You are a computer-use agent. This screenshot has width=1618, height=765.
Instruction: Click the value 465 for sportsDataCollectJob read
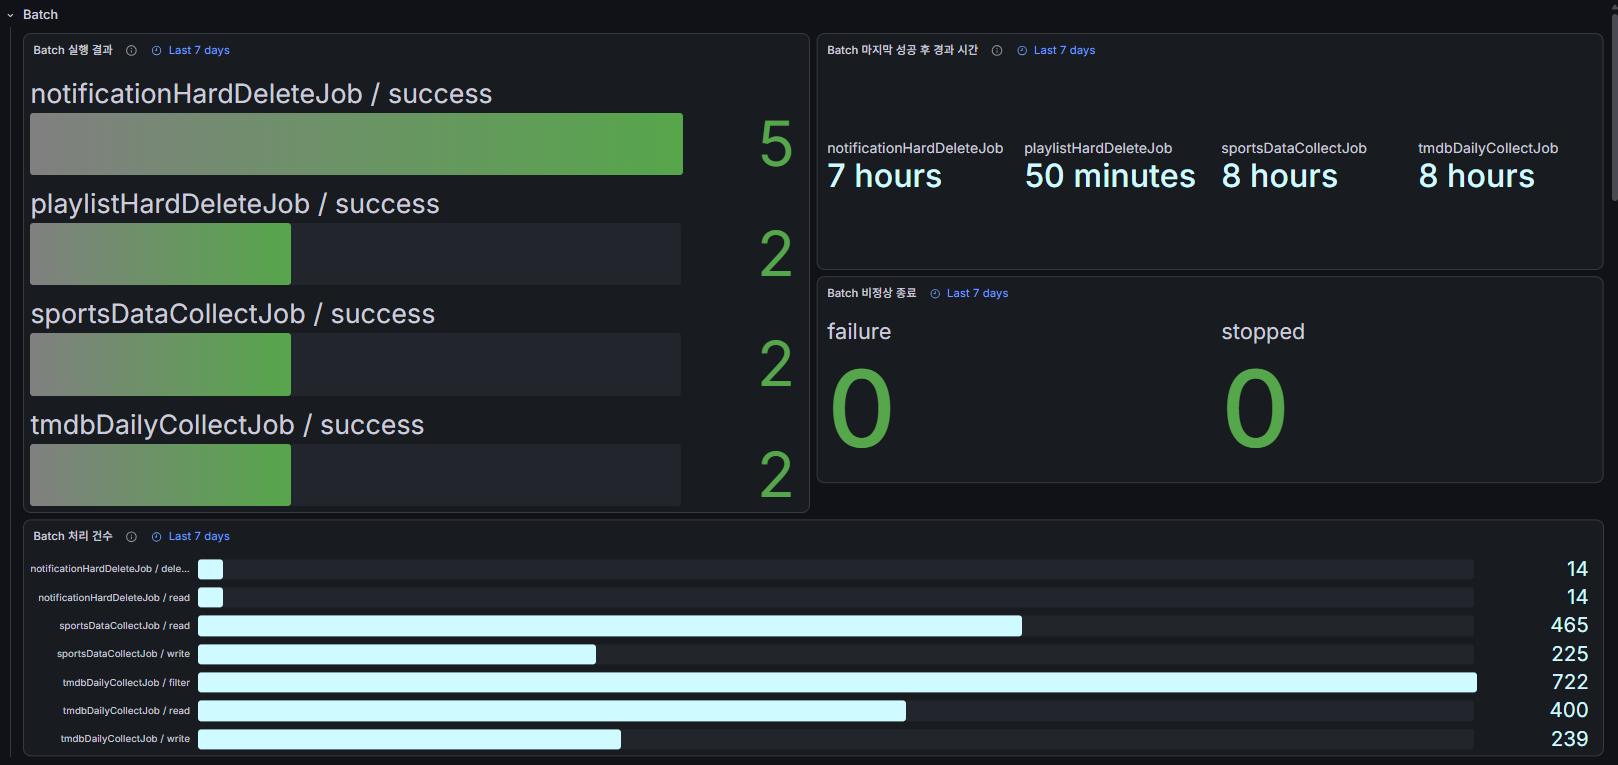(1569, 625)
